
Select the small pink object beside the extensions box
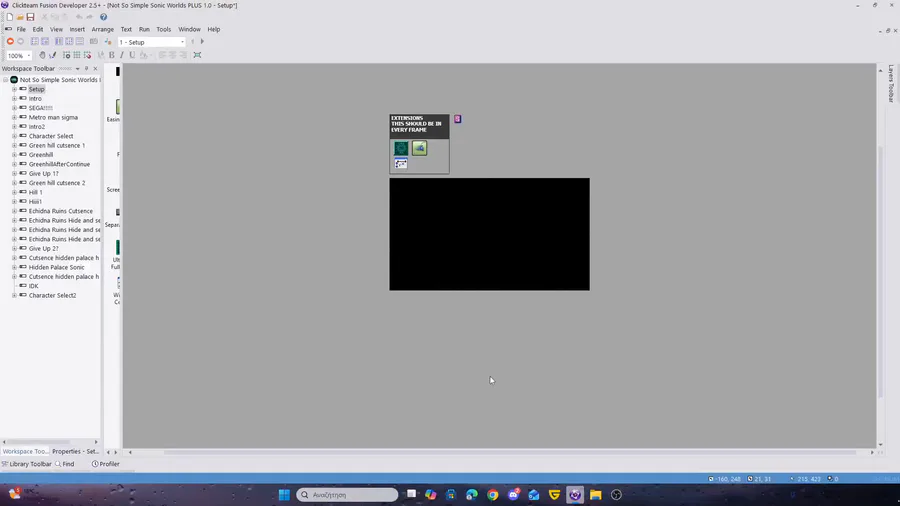[x=457, y=119]
